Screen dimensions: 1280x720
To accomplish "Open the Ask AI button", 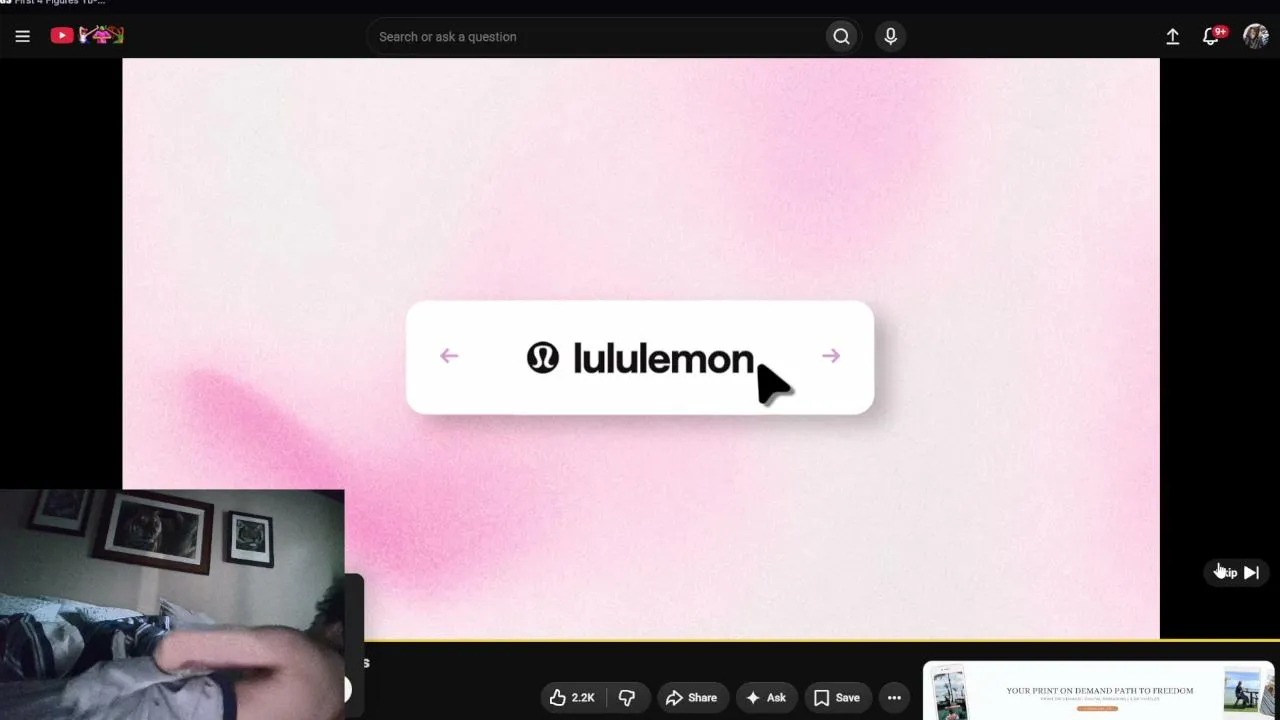I will point(766,698).
